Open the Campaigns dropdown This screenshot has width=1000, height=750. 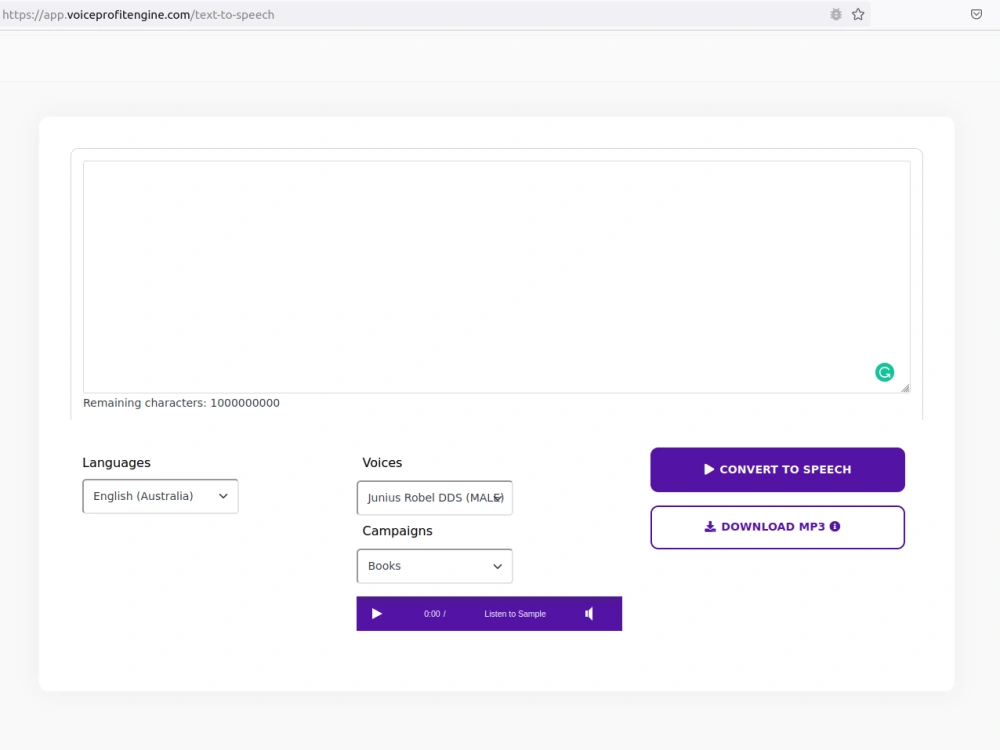[434, 566]
